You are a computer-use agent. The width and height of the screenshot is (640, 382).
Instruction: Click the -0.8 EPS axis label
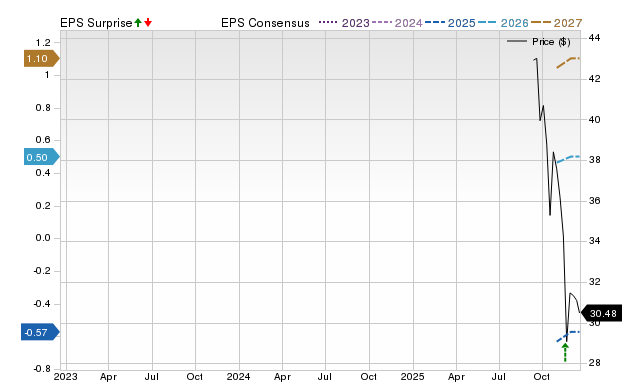click(x=42, y=369)
